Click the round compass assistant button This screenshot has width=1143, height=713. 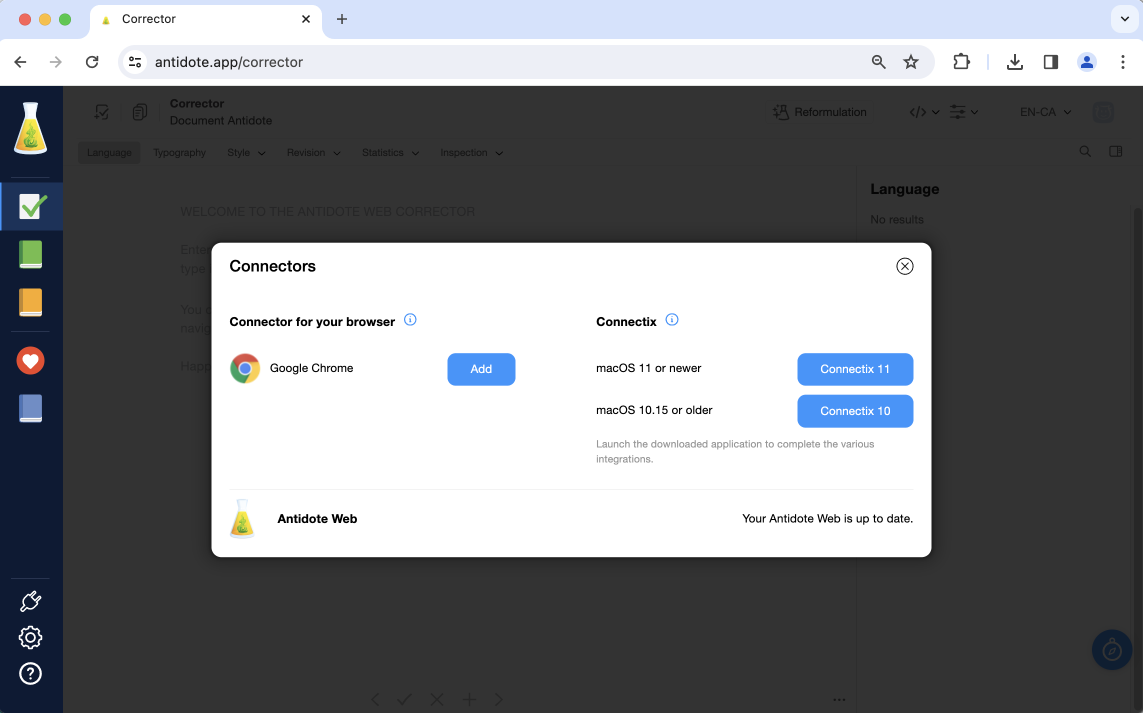pos(1112,649)
